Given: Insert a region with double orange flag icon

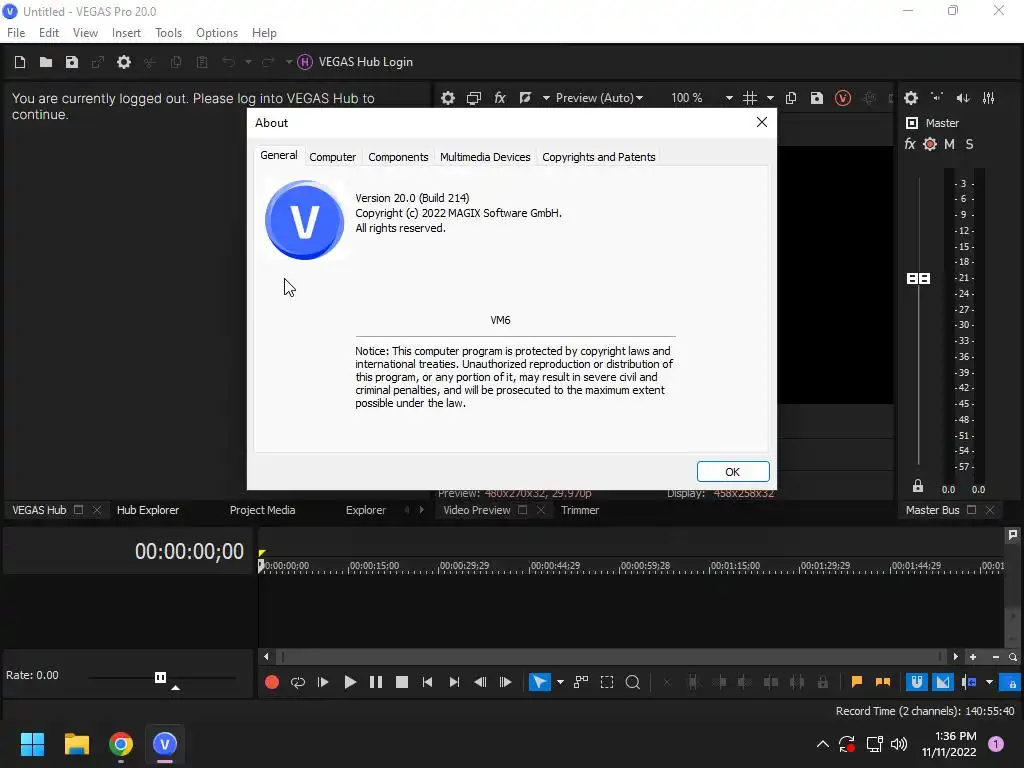Looking at the screenshot, I should click(x=882, y=682).
